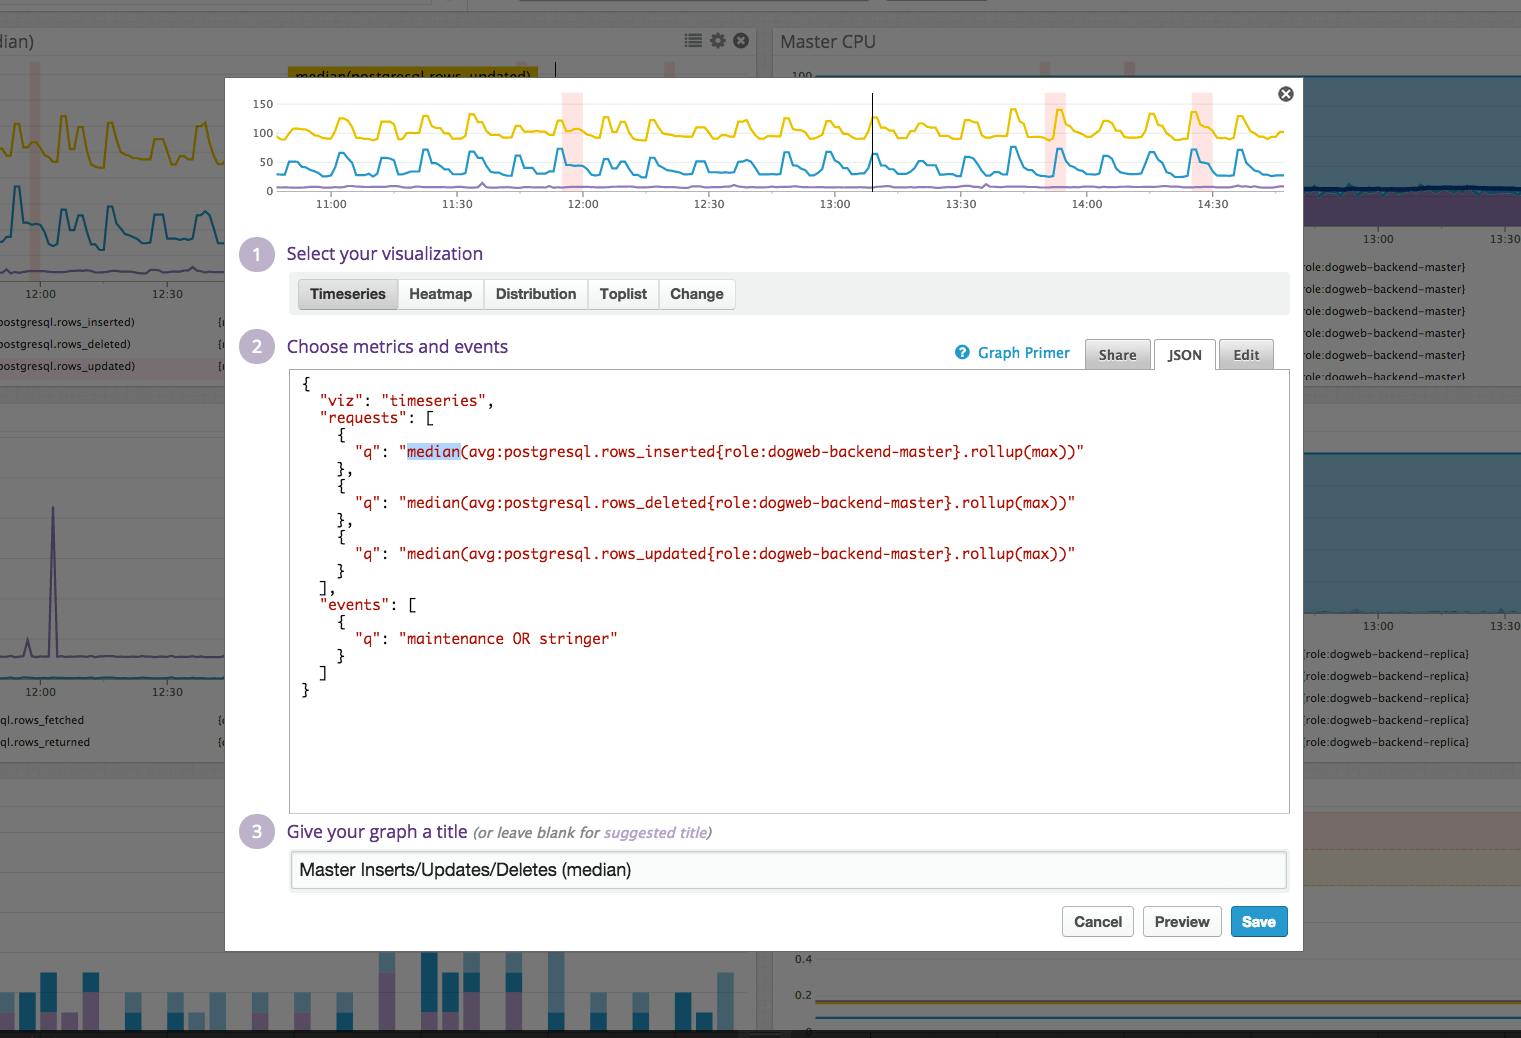Select the Change visualization type

click(696, 294)
